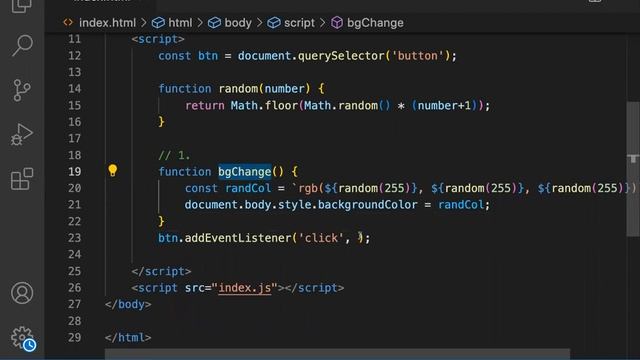Open the Extensions view
The image size is (640, 360).
(x=22, y=179)
